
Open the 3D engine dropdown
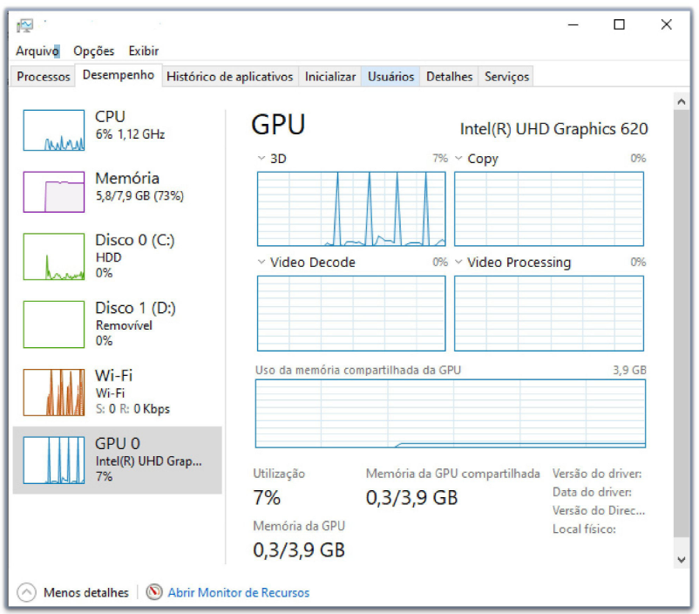click(261, 158)
